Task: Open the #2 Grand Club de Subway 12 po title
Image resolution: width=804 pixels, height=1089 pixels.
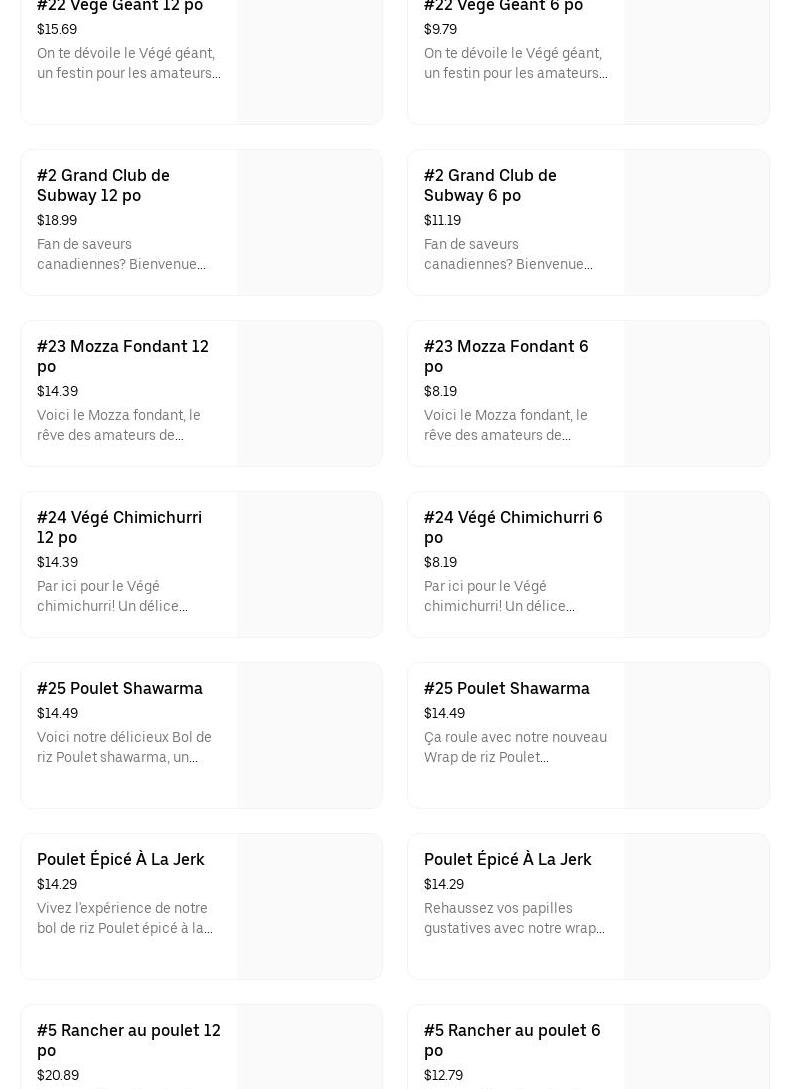Action: pos(103,185)
